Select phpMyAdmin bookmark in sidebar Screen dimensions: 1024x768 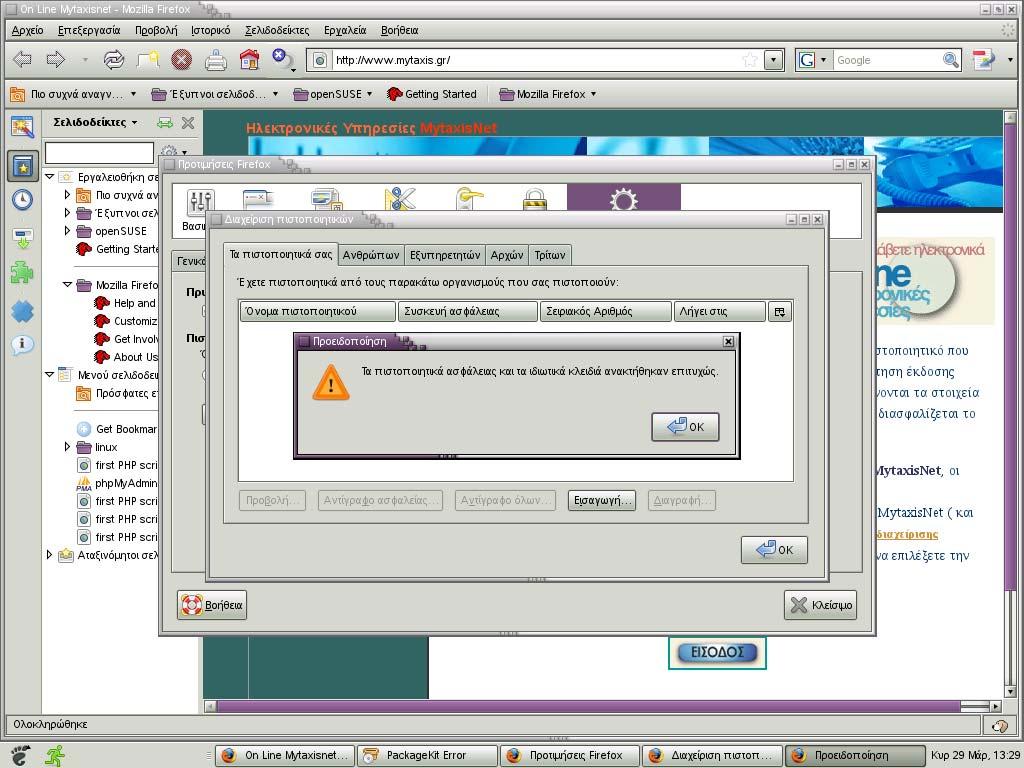click(x=116, y=483)
